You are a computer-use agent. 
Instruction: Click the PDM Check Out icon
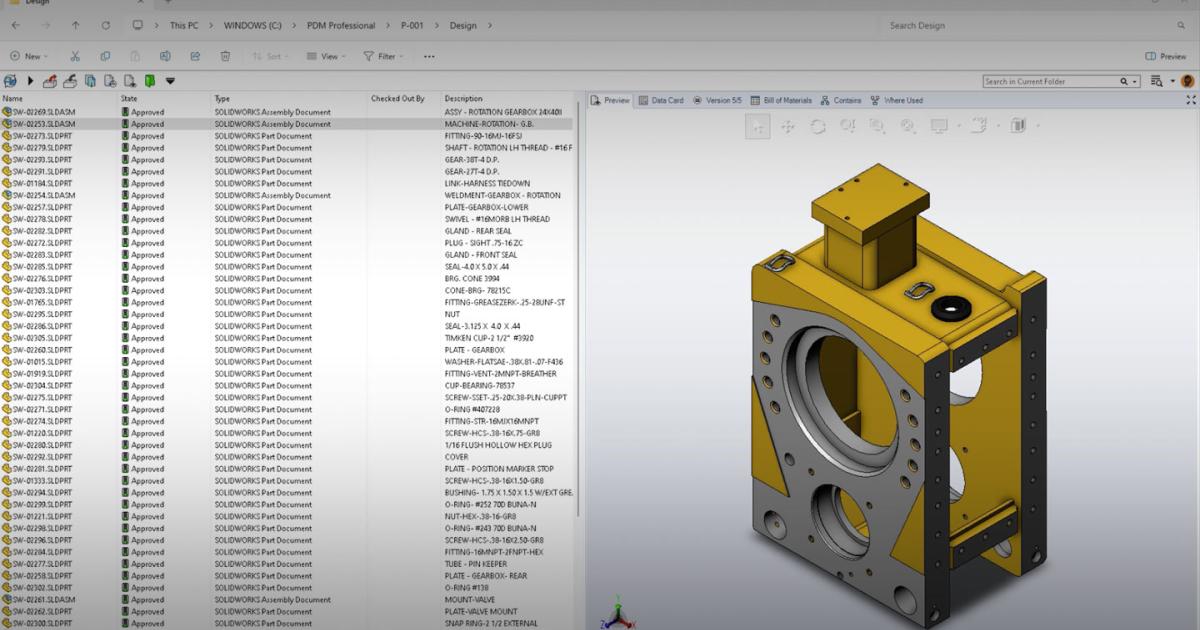[x=50, y=81]
